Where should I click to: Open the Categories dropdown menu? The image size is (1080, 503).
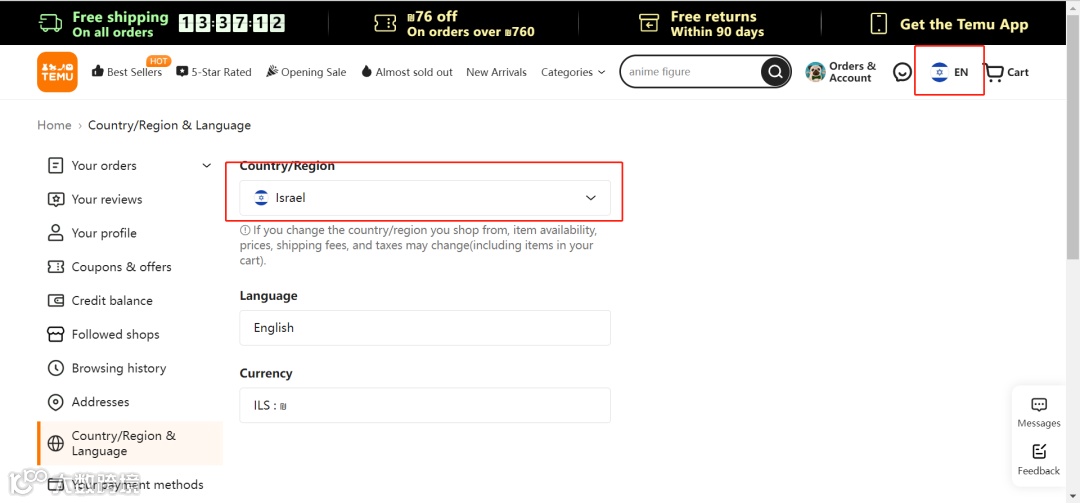[x=573, y=72]
